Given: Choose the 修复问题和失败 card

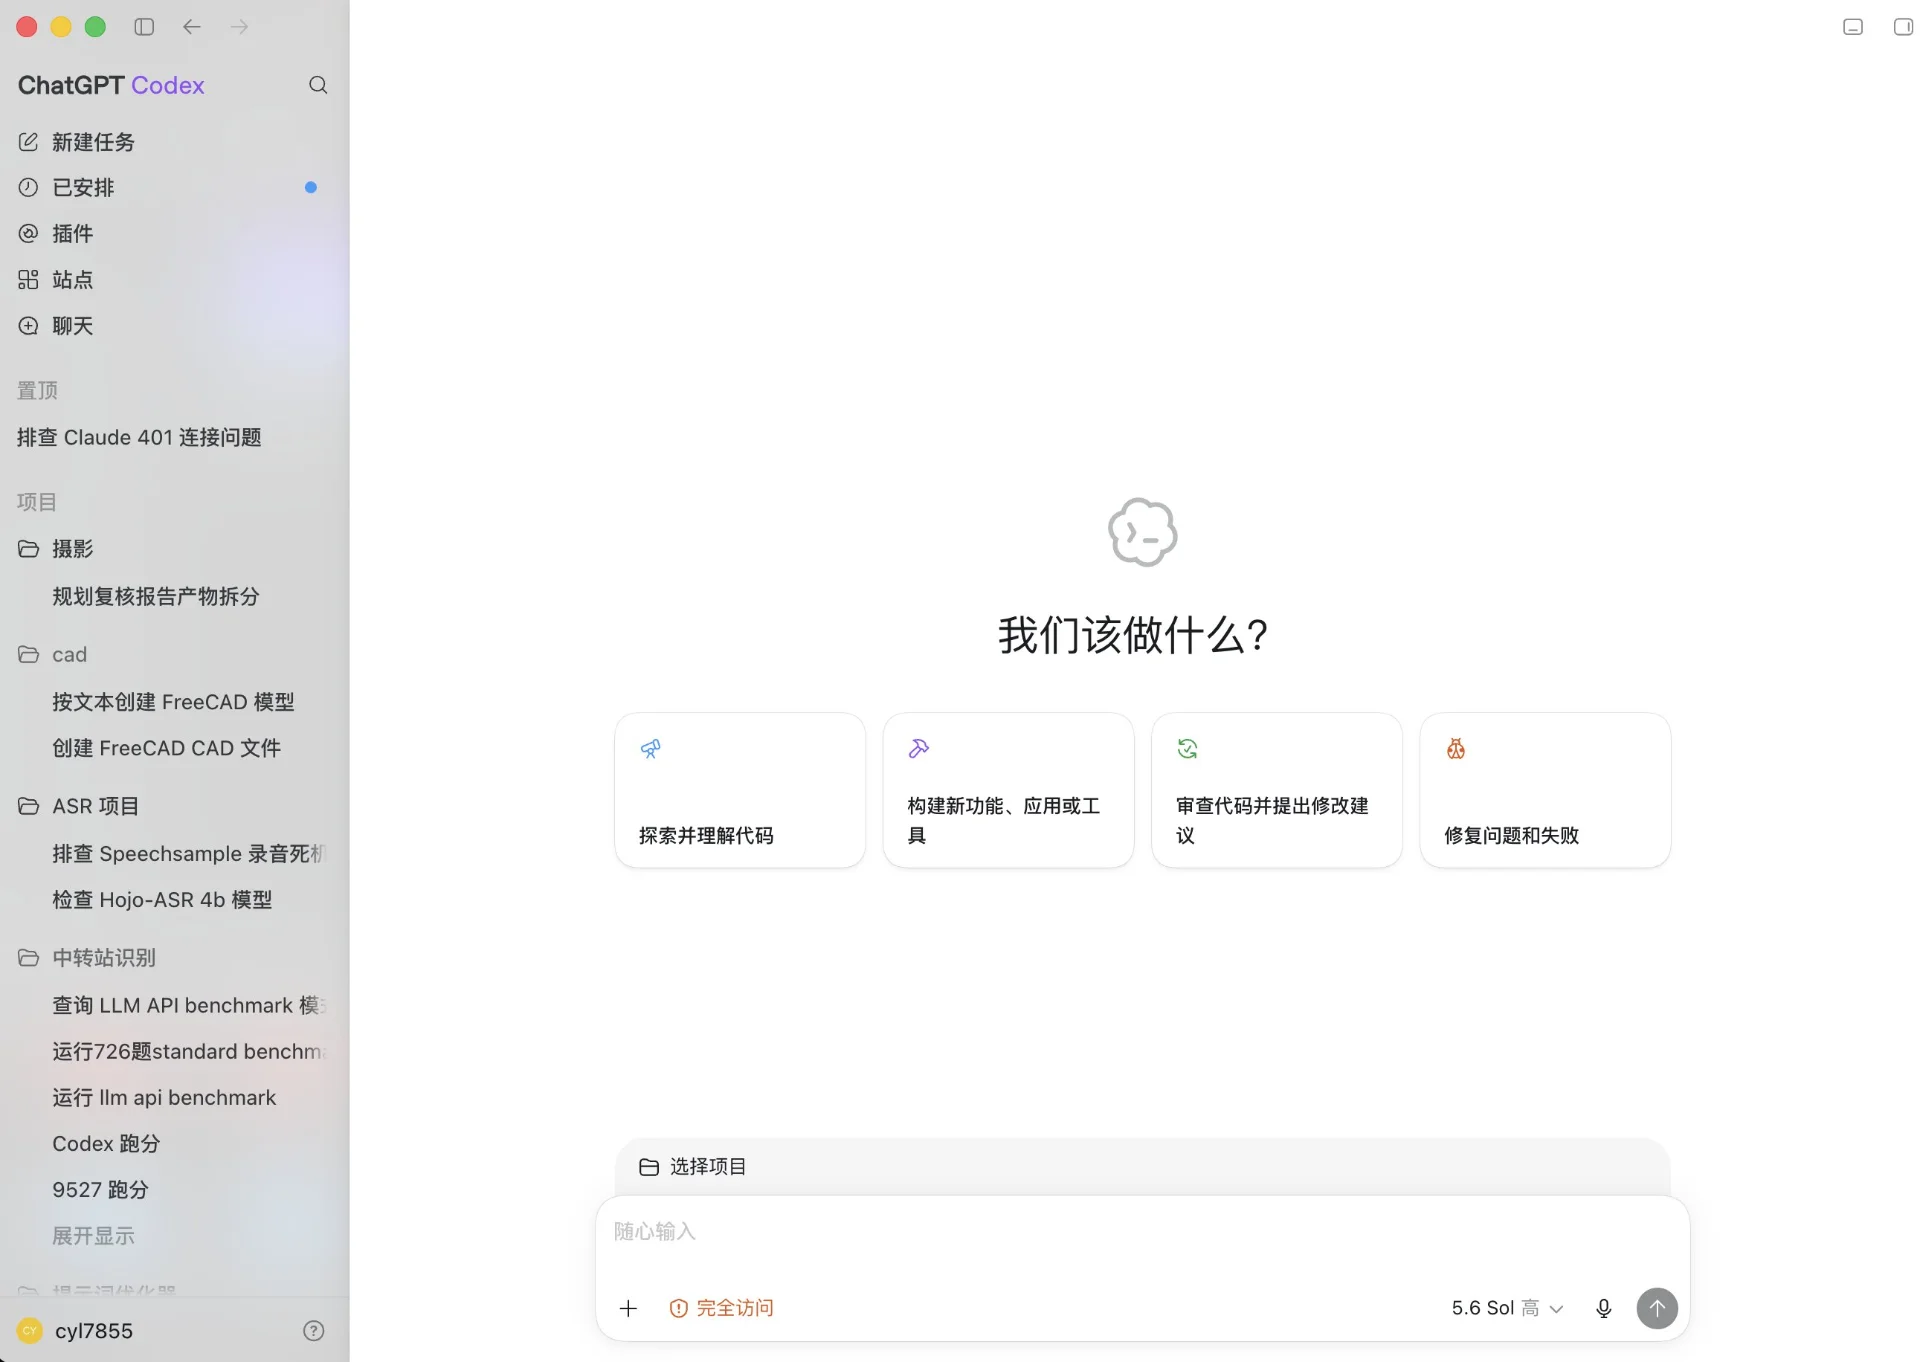Looking at the screenshot, I should [1545, 790].
